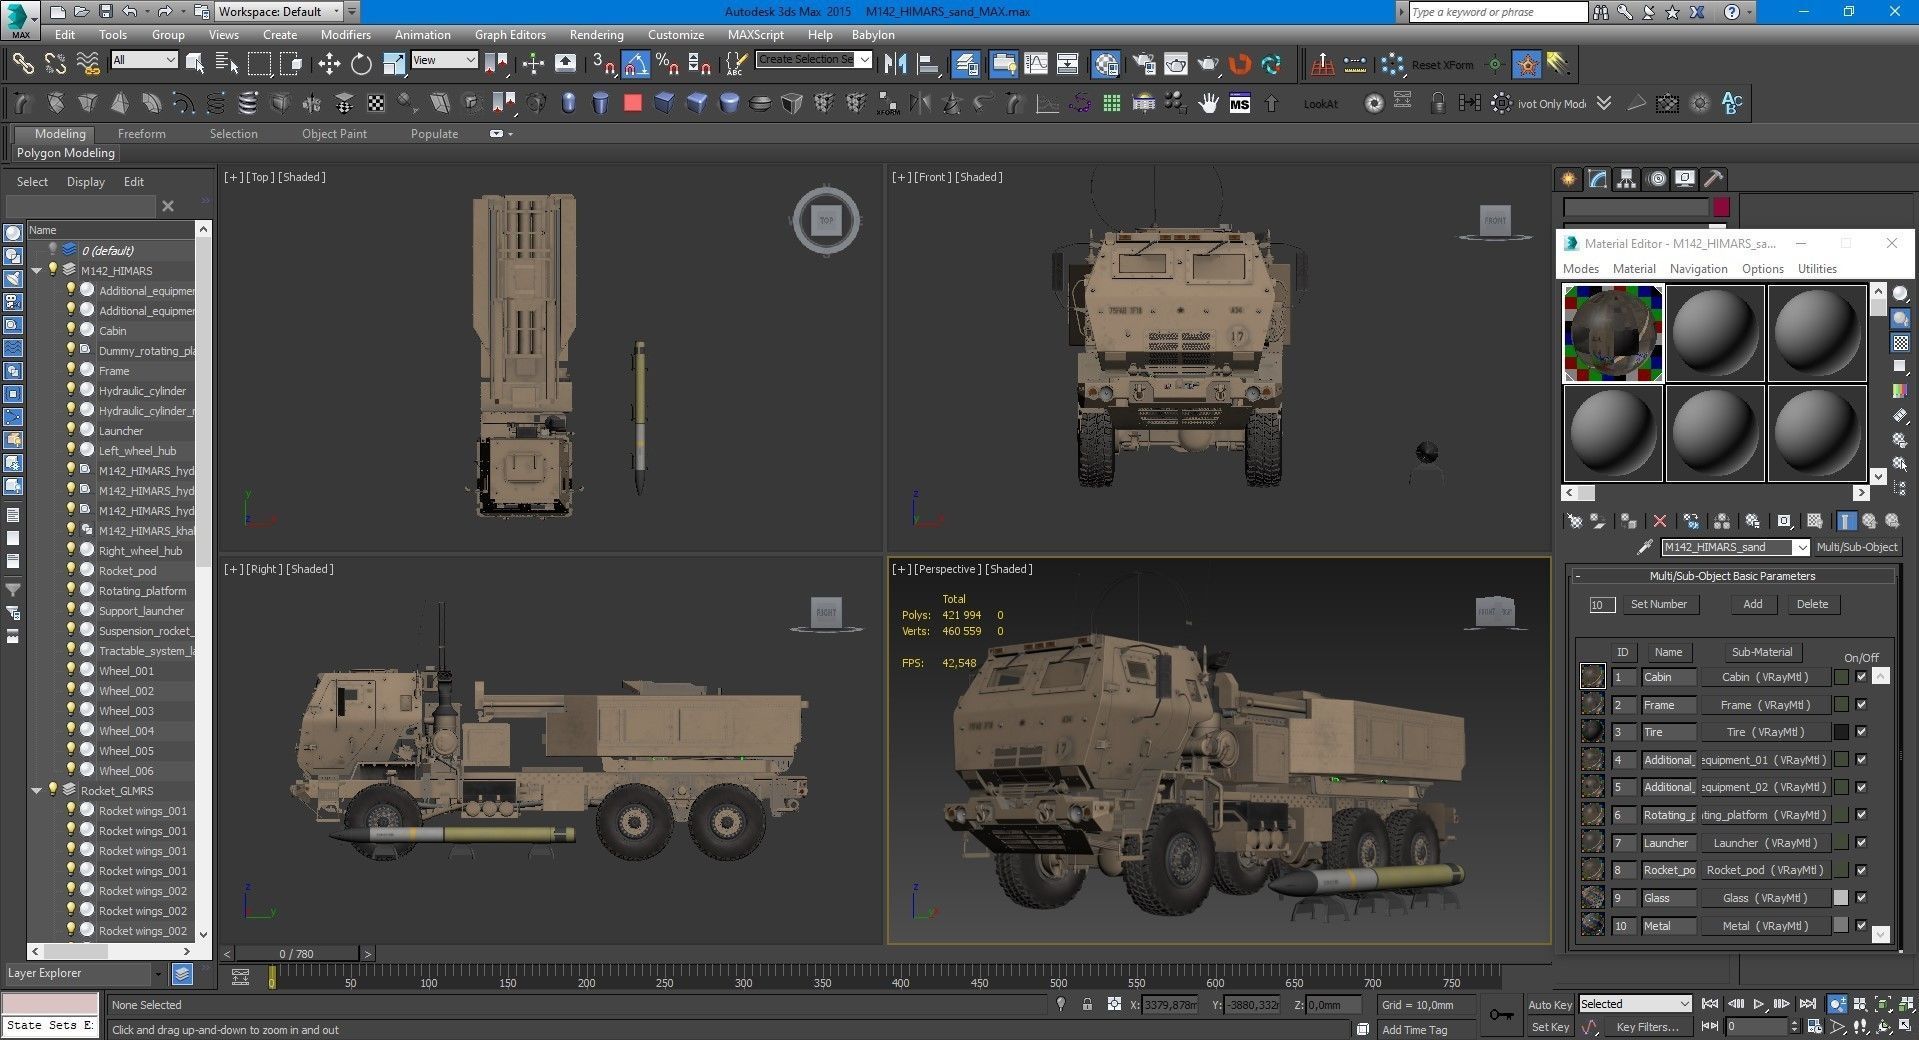The width and height of the screenshot is (1919, 1040).
Task: Open the View reference coordinate dropdown
Action: coord(444,60)
